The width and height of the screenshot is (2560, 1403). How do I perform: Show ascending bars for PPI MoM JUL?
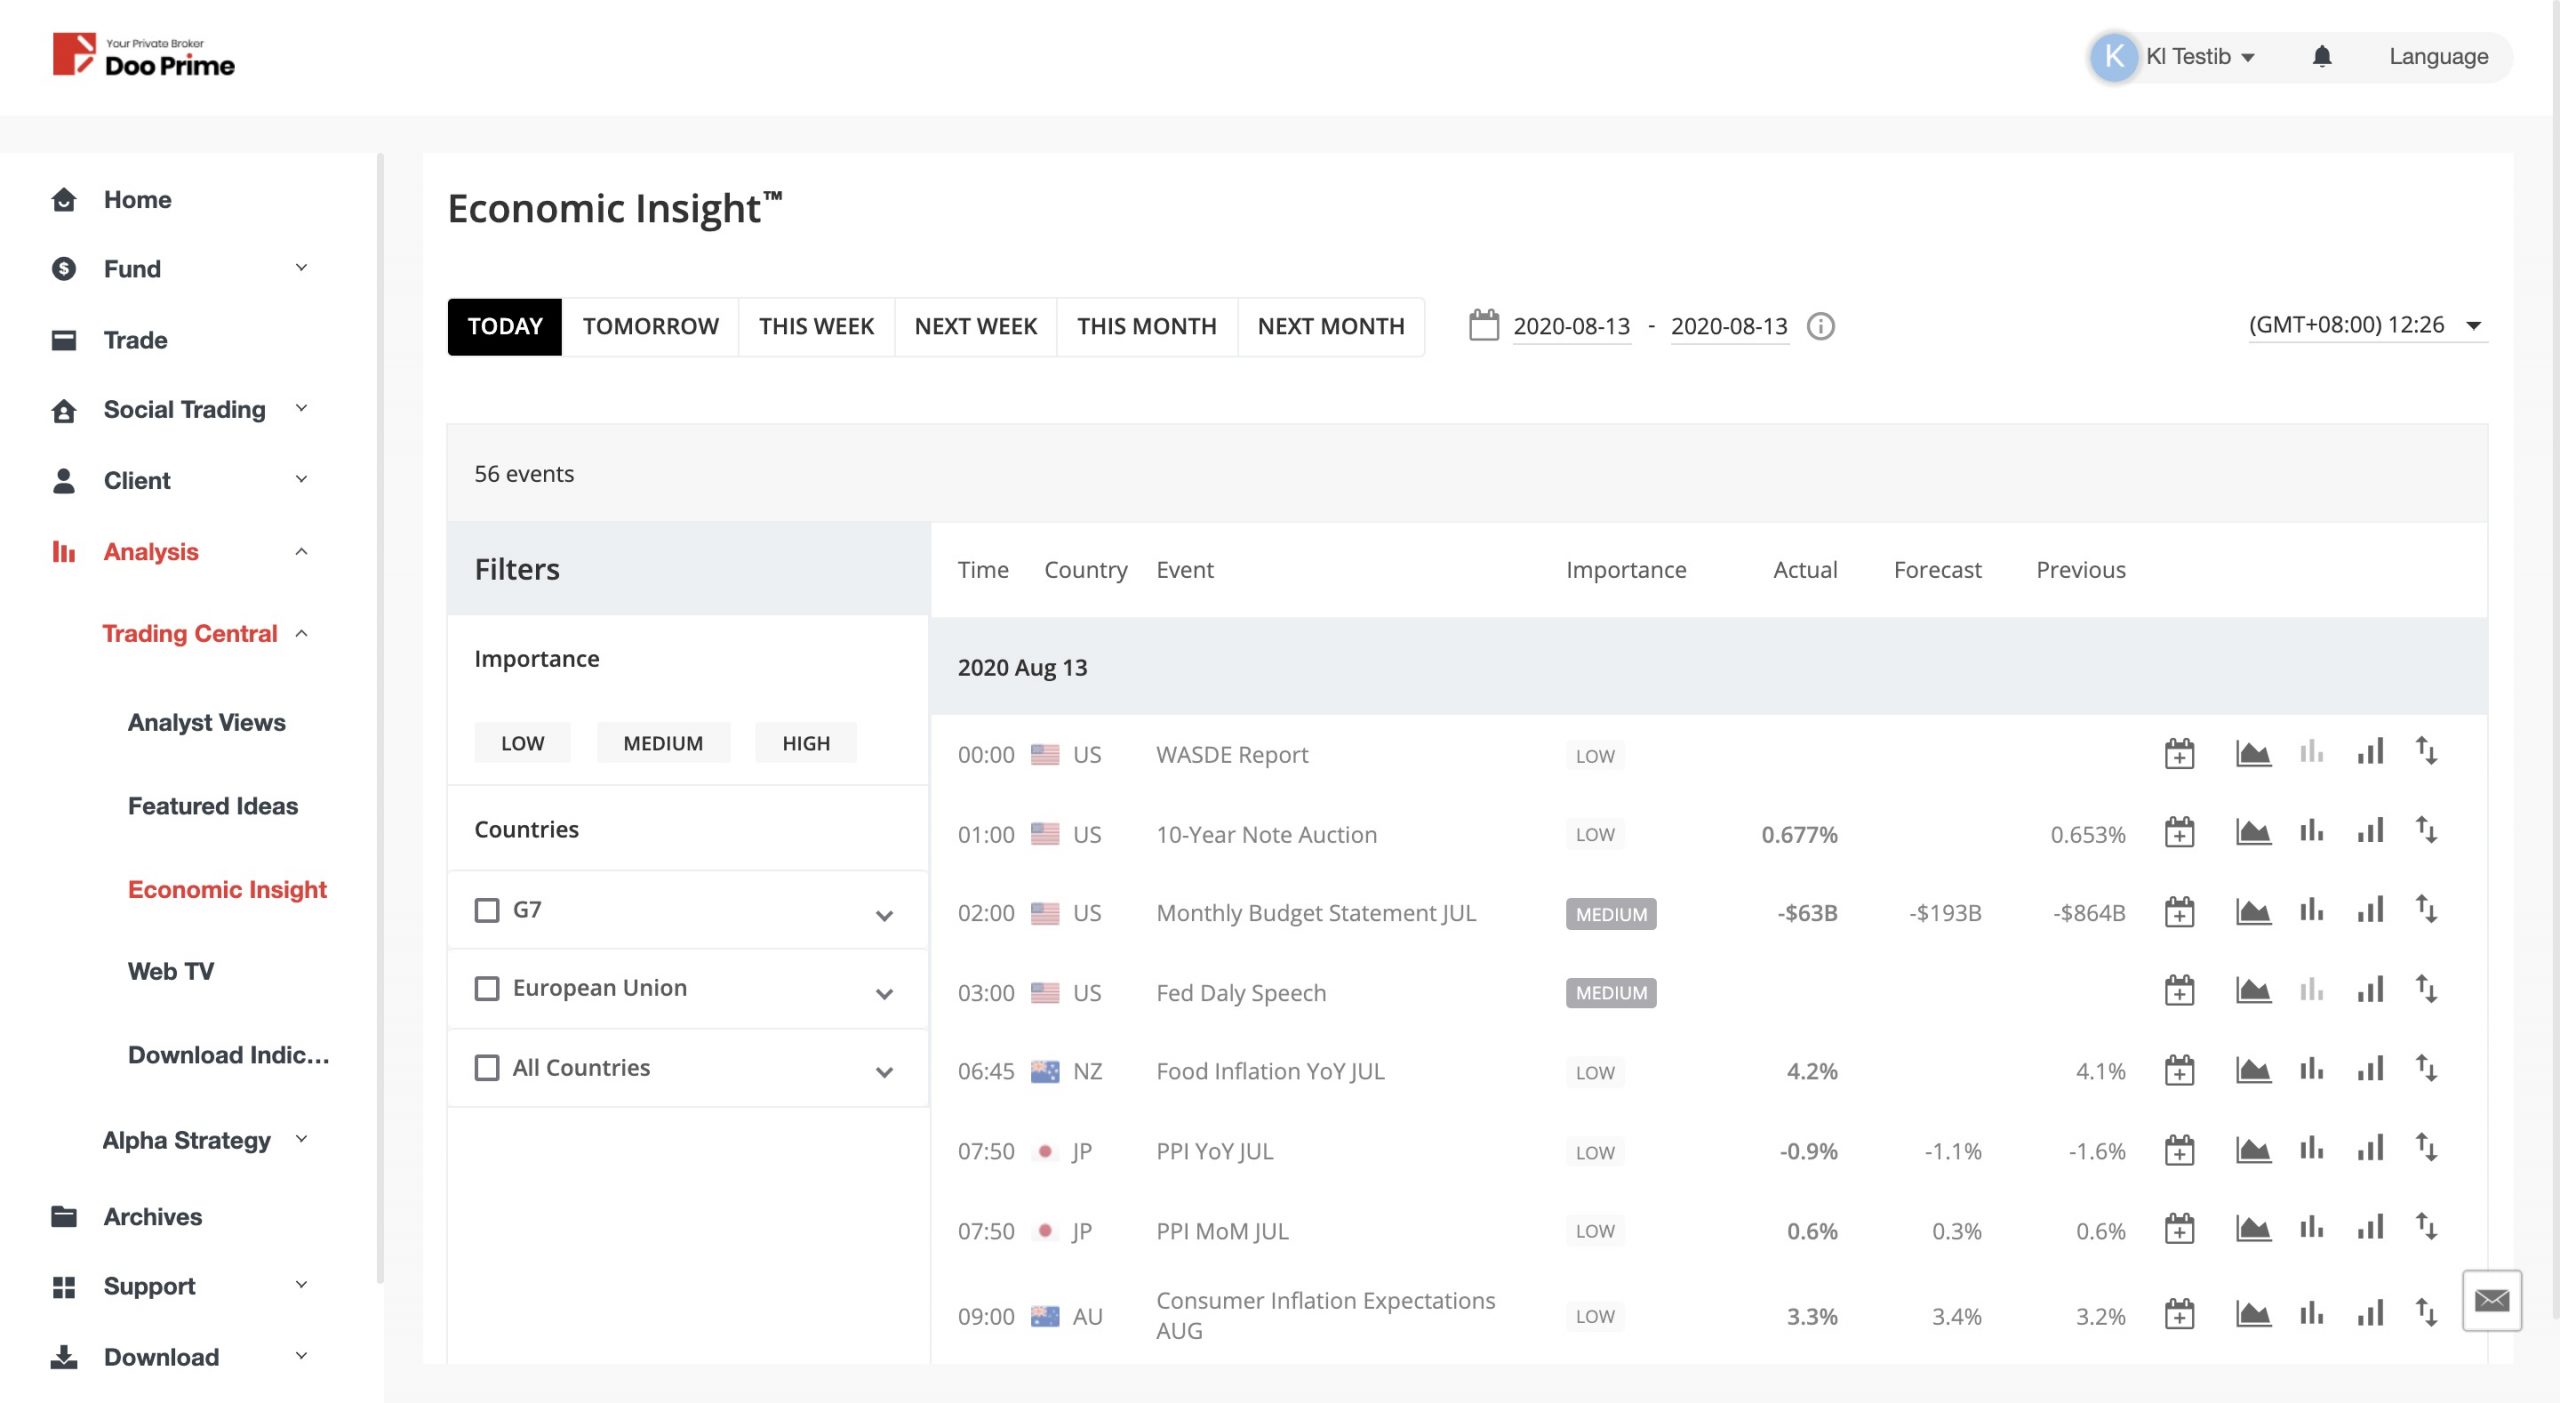[x=2370, y=1227]
